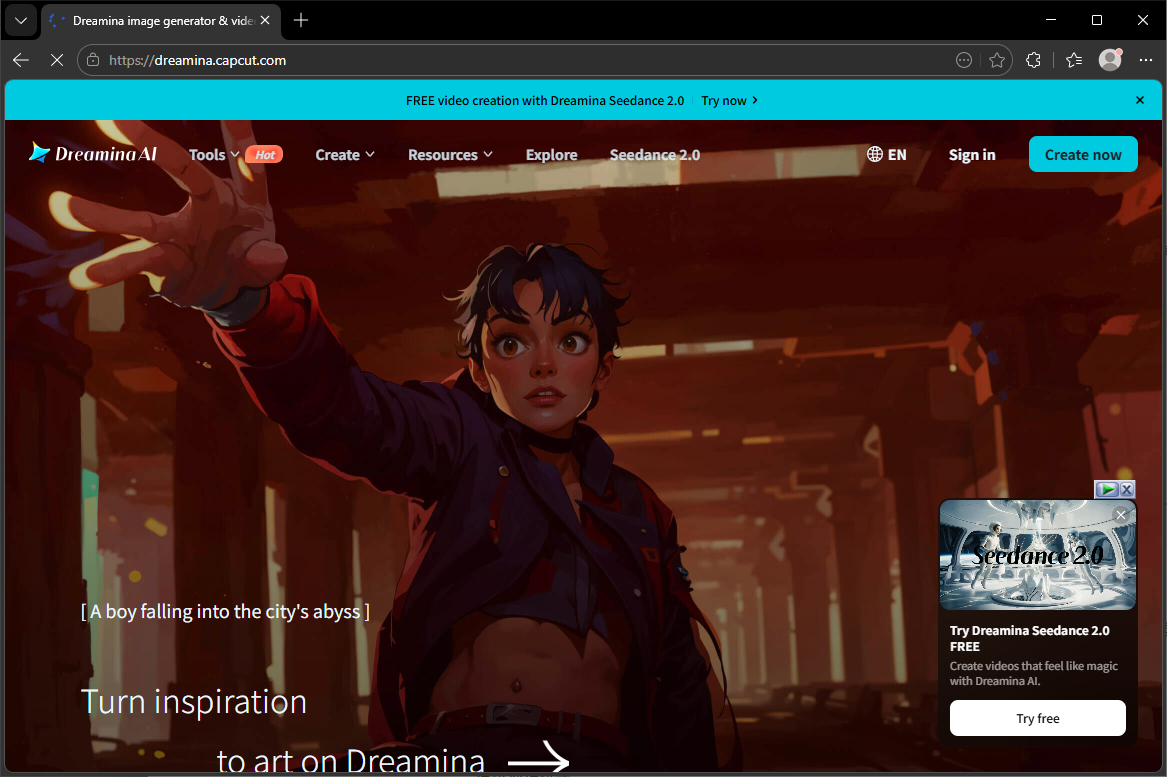Dismiss the cyan FREE video creation banner
The image size is (1167, 777).
1139,100
